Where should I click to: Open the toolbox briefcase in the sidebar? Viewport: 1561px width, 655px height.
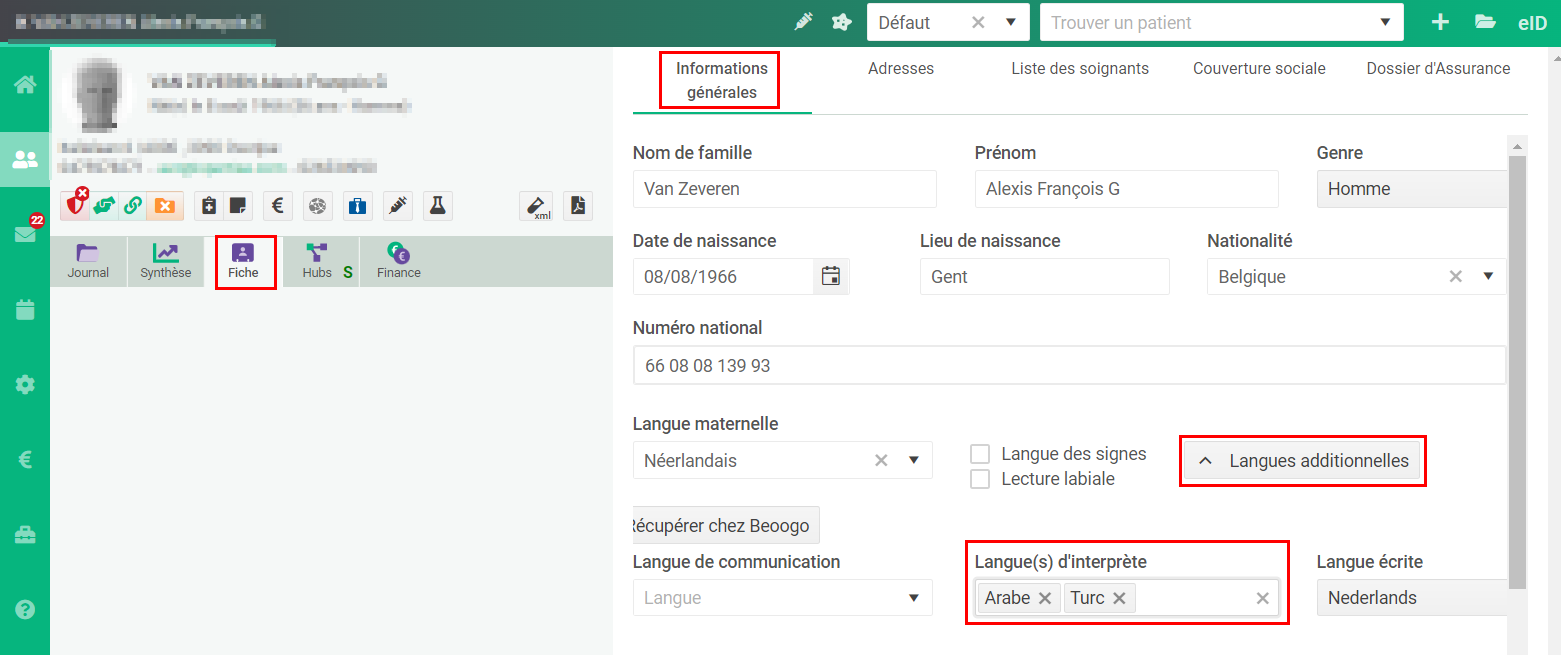point(25,534)
